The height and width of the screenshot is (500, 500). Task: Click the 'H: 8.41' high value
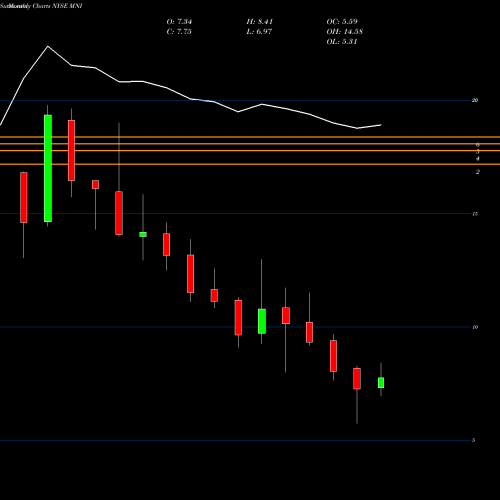pyautogui.click(x=260, y=22)
